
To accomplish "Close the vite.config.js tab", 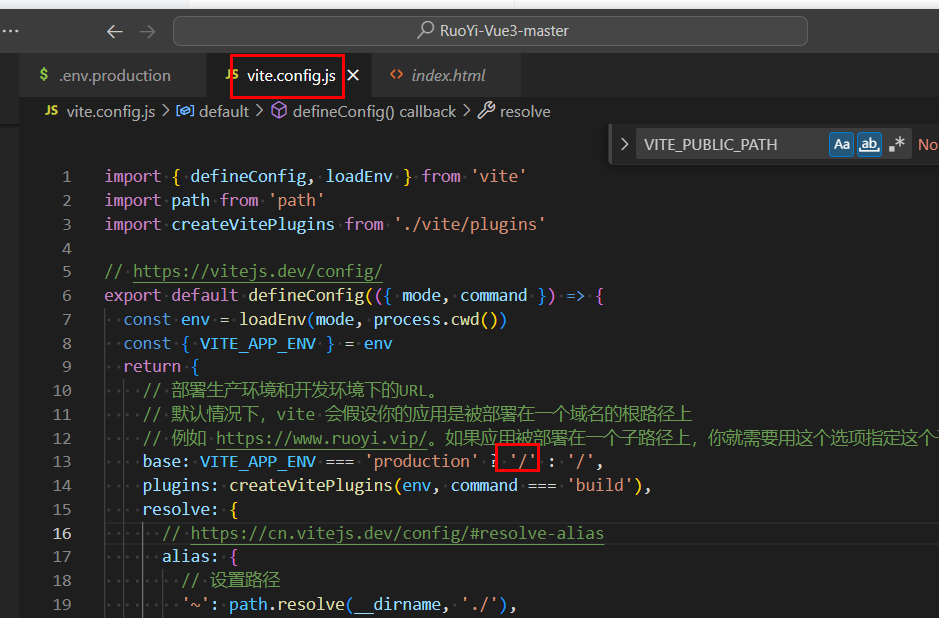I will (x=352, y=74).
